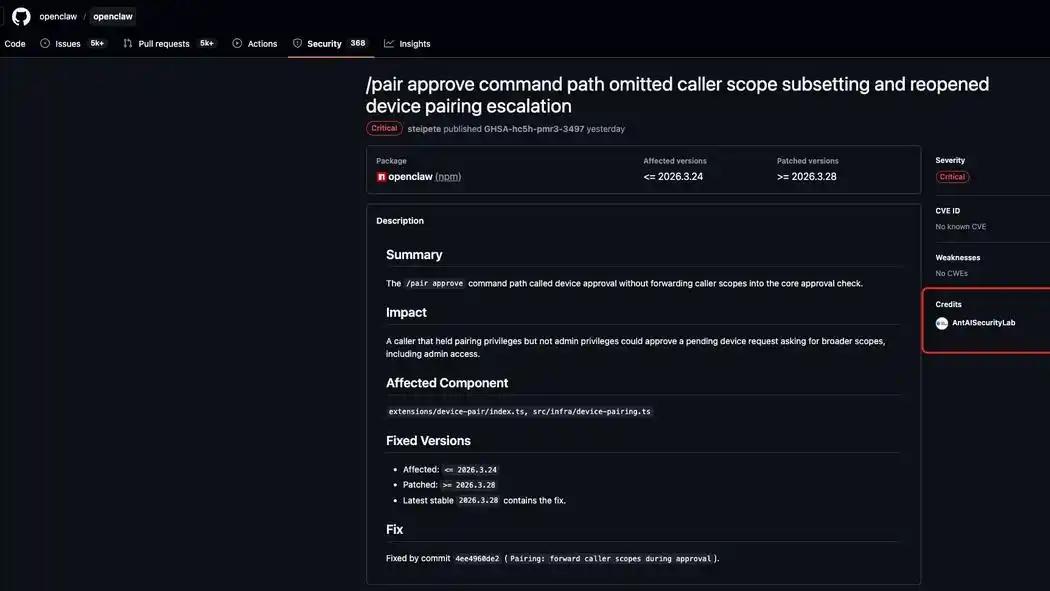Screen dimensions: 1050x591
Task: Click the pull request branch icon
Action: tap(127, 44)
